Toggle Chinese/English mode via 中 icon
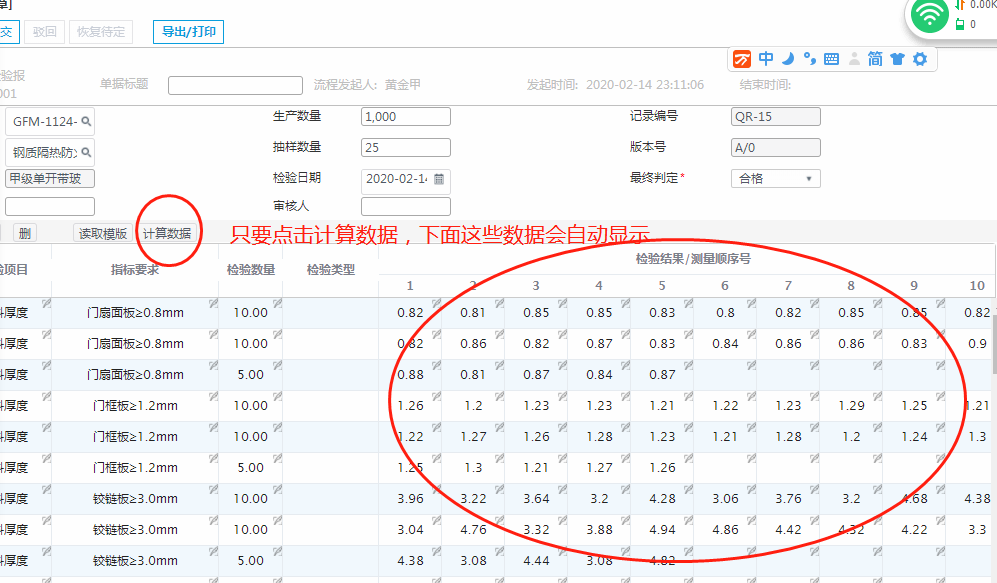The image size is (997, 583). [766, 59]
